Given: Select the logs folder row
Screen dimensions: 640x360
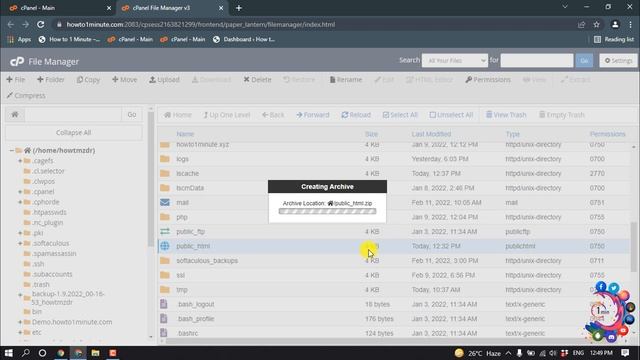Looking at the screenshot, I should (394, 159).
